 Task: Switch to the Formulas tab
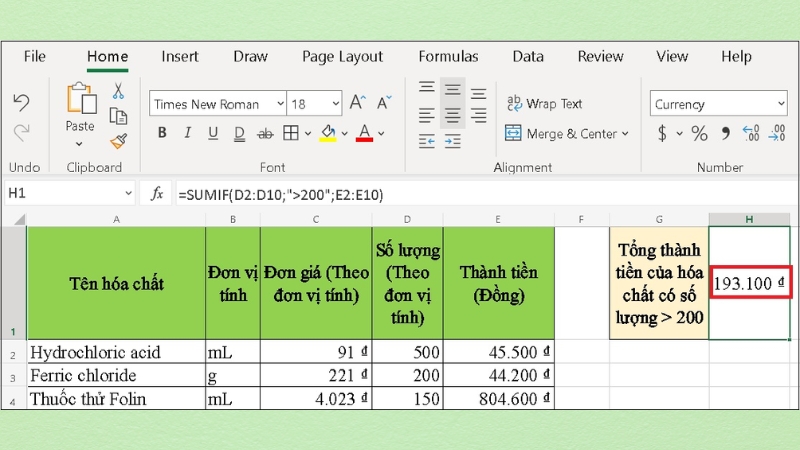click(447, 57)
